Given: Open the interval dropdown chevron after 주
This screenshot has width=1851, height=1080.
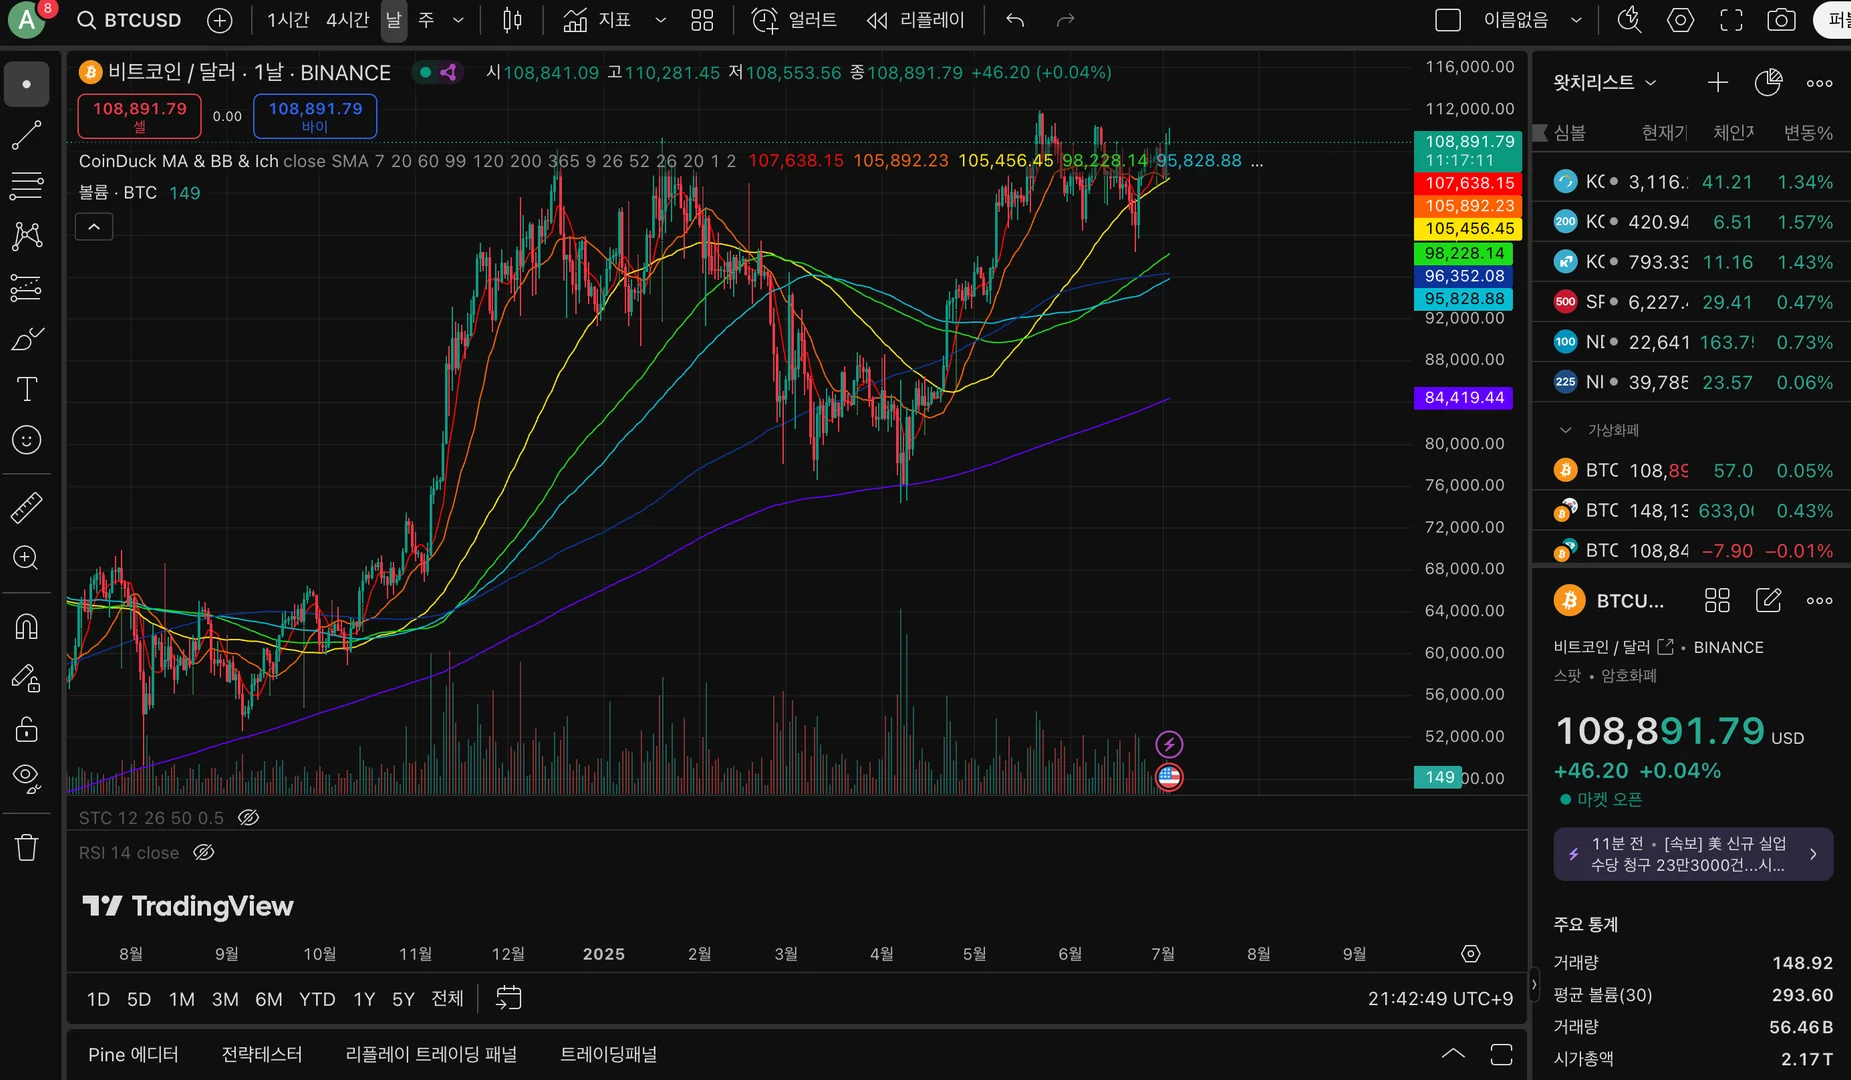Looking at the screenshot, I should pyautogui.click(x=458, y=20).
